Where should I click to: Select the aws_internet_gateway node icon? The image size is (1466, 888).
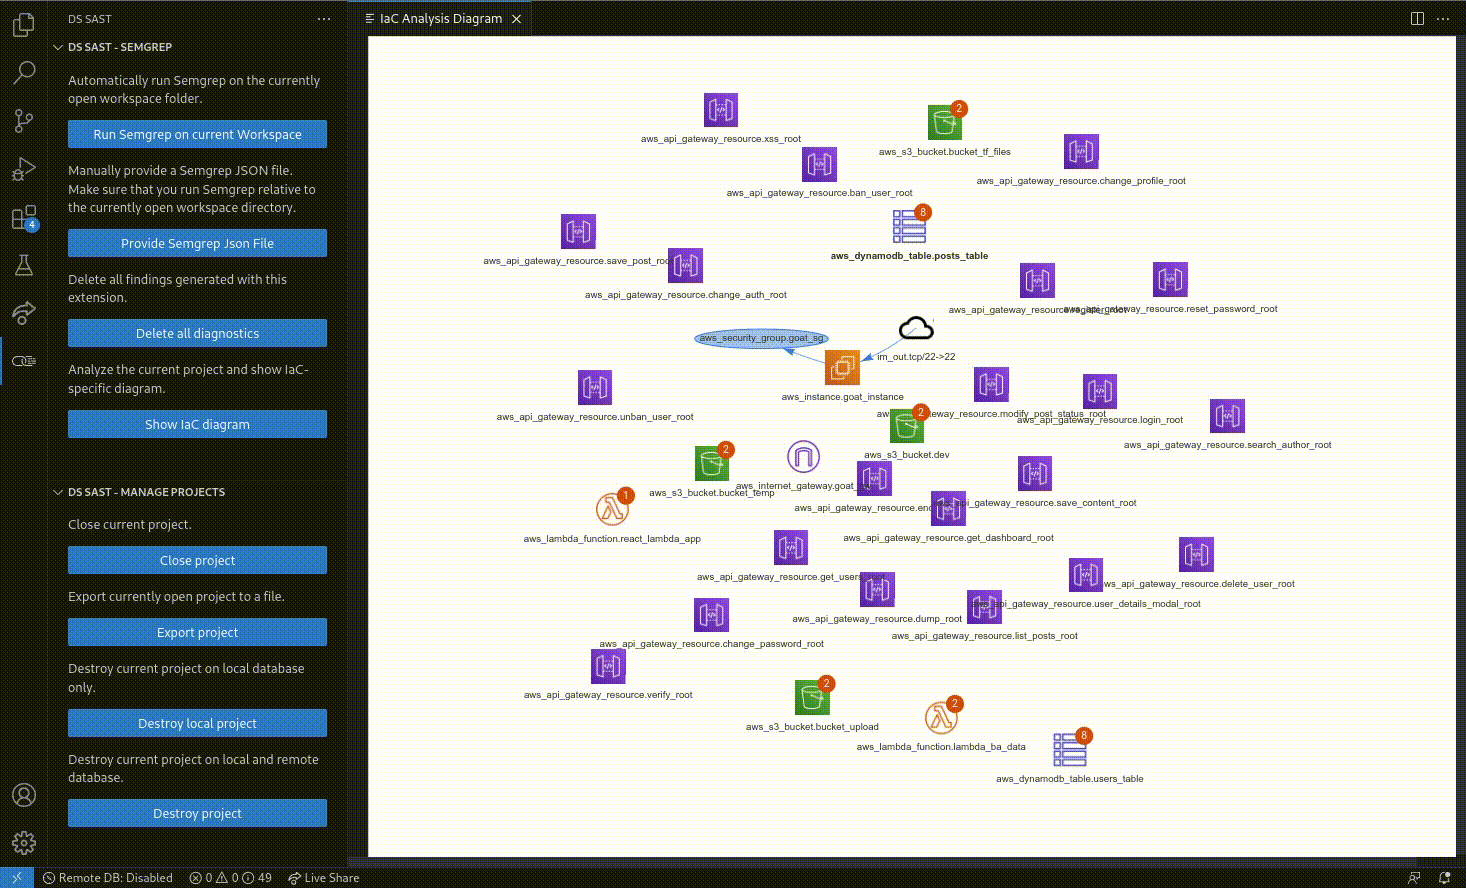(x=803, y=457)
